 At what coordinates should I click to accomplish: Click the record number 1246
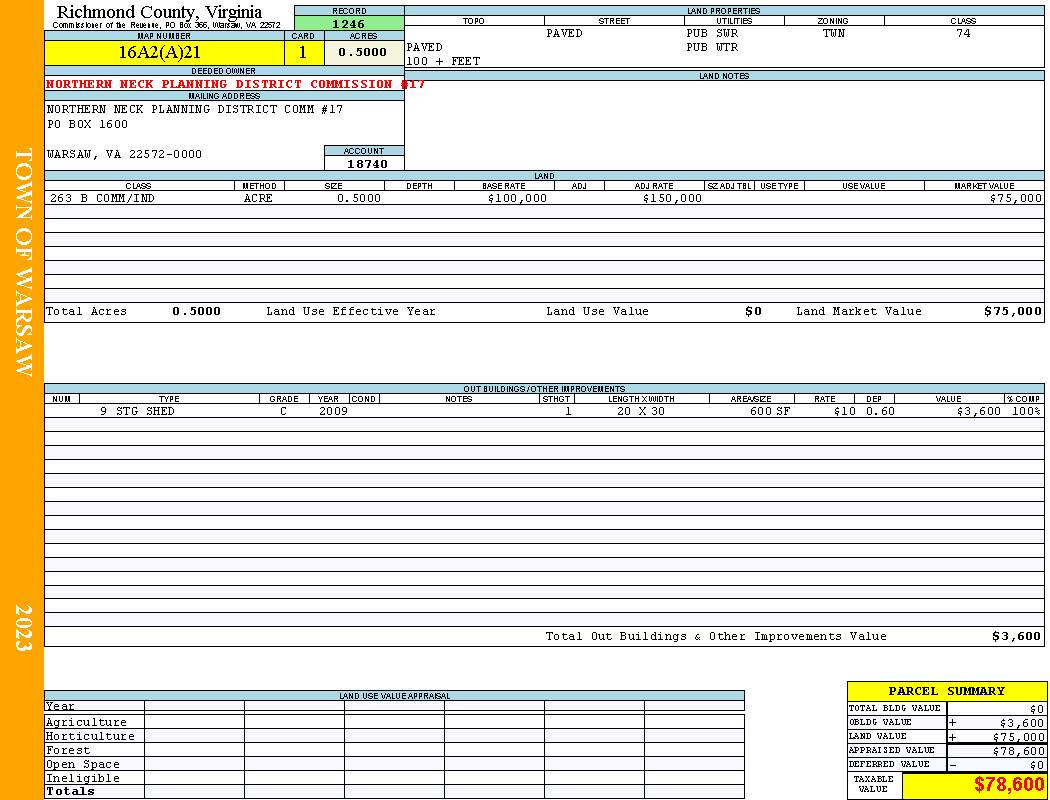pyautogui.click(x=348, y=23)
